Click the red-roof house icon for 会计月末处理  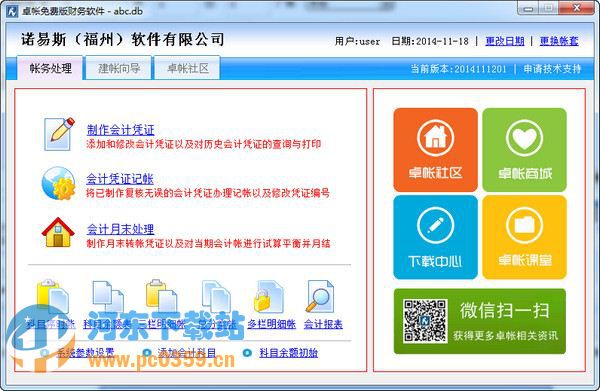(58, 232)
